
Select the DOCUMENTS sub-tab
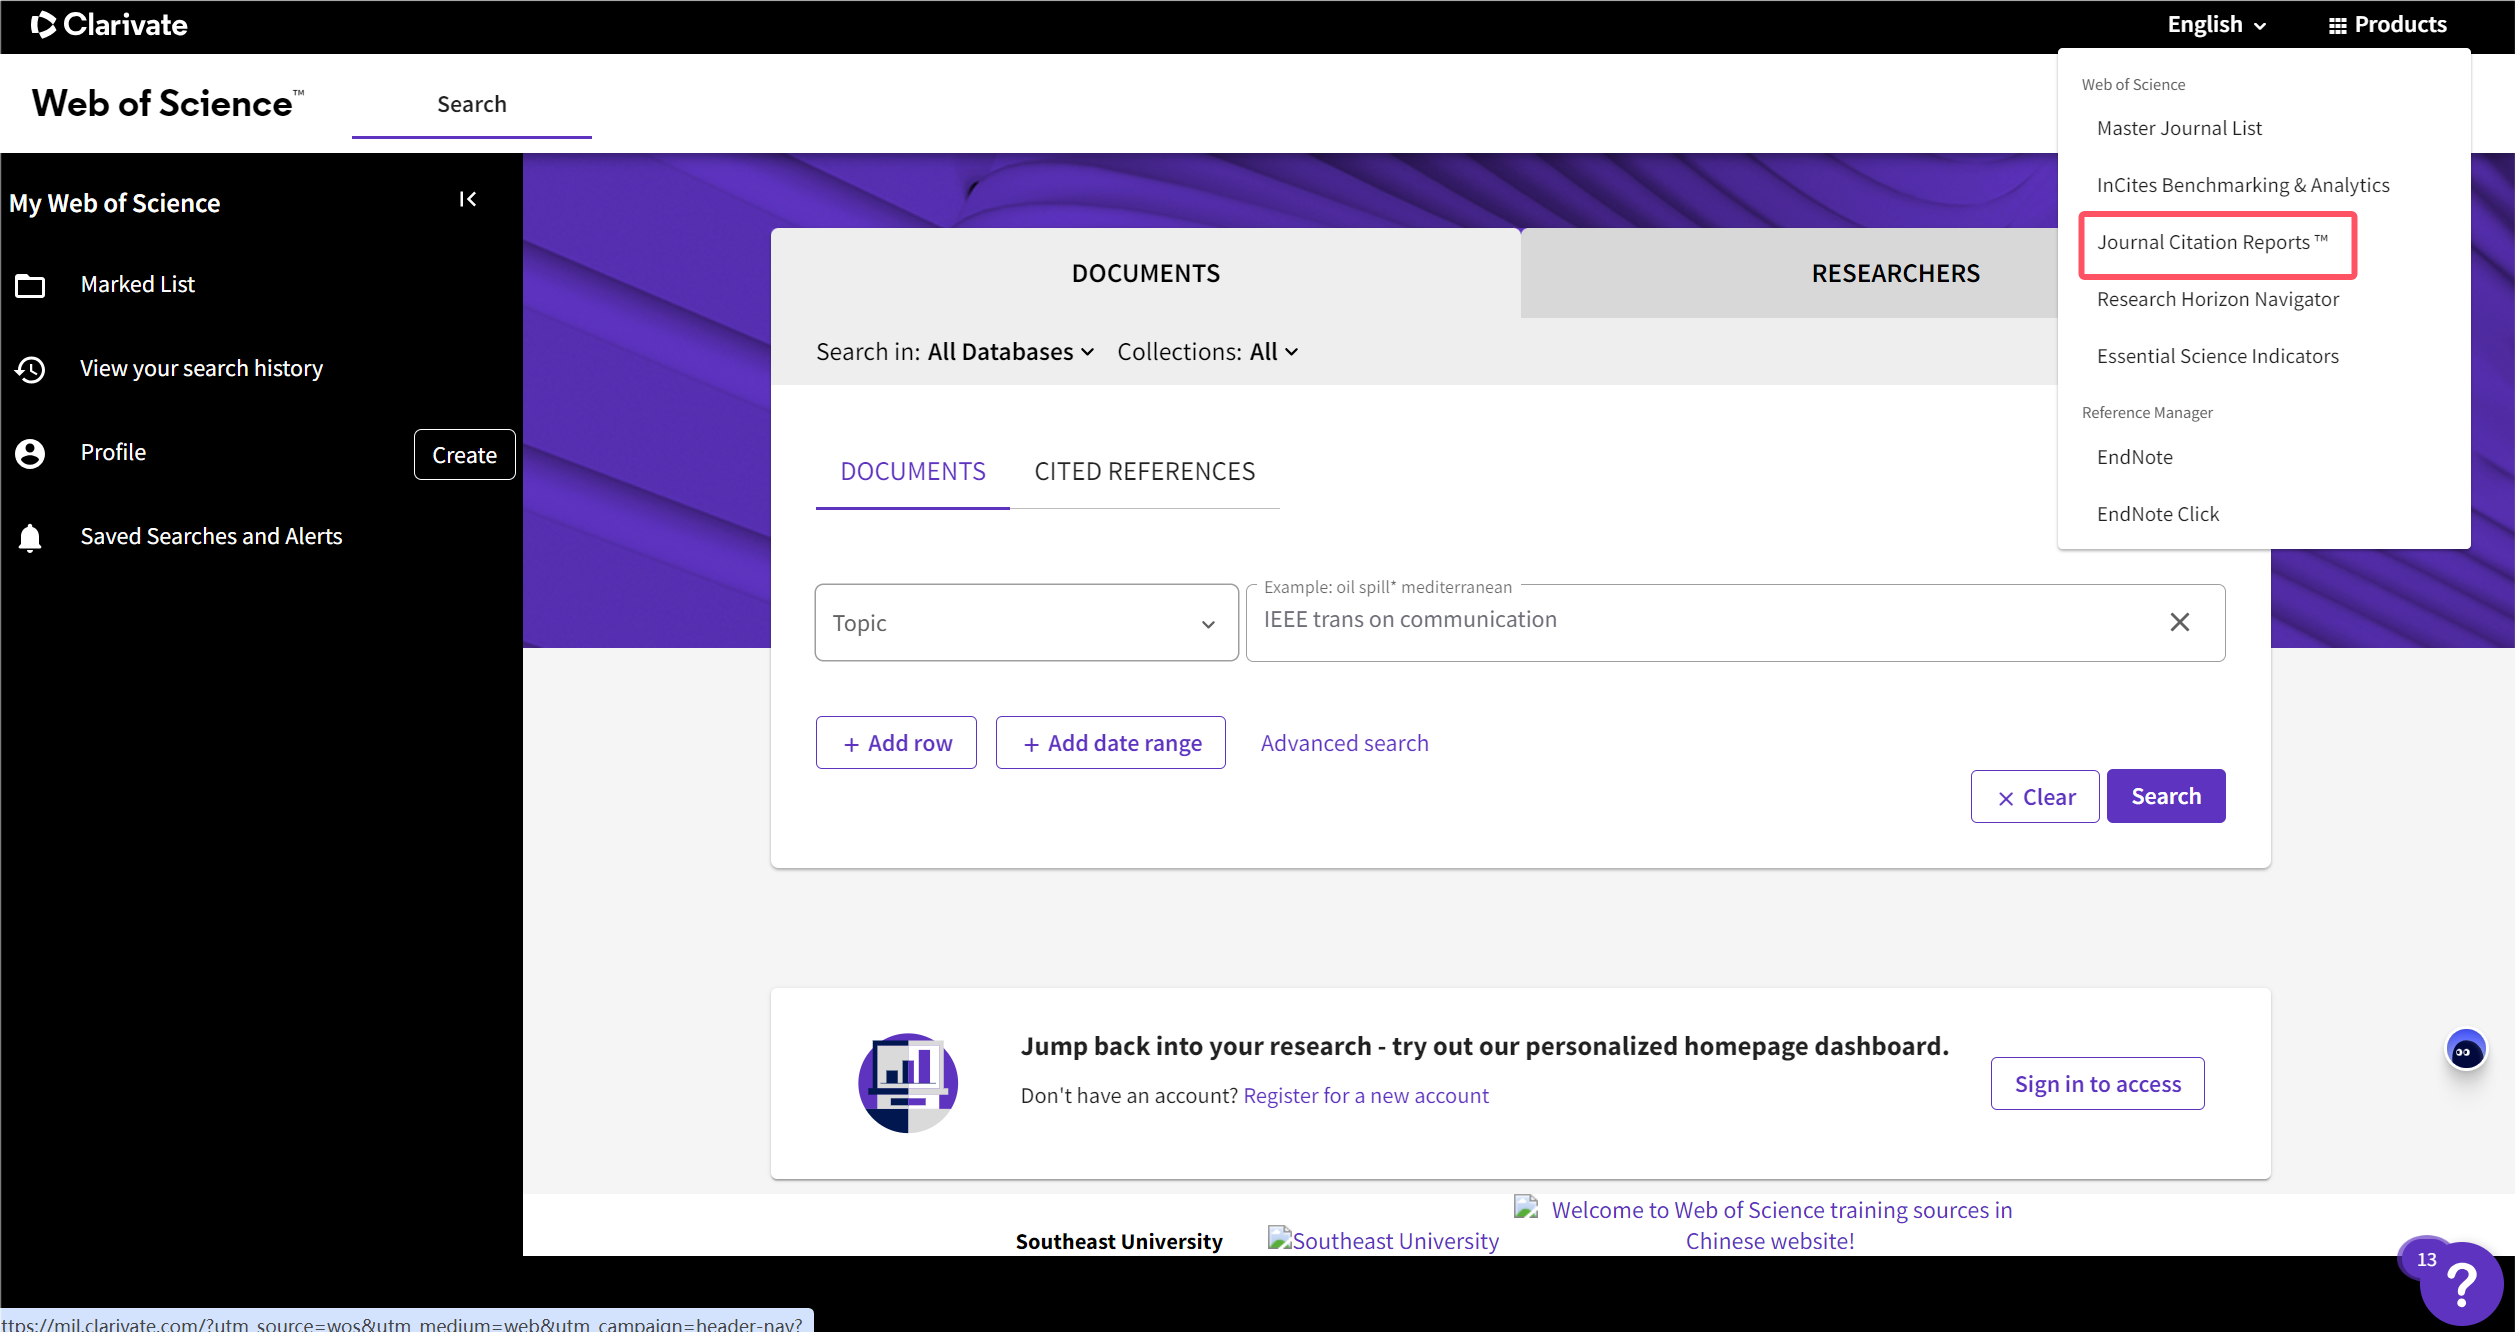point(912,471)
